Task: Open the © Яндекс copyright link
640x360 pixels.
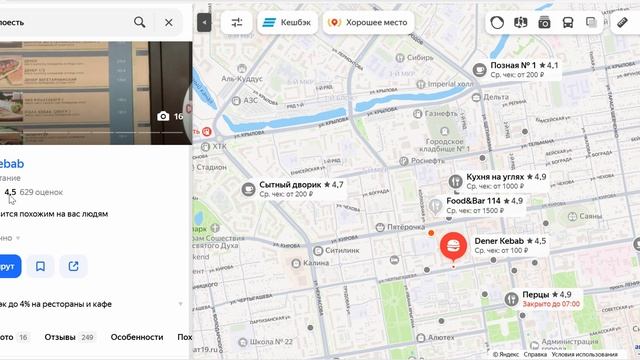Action: (506, 354)
